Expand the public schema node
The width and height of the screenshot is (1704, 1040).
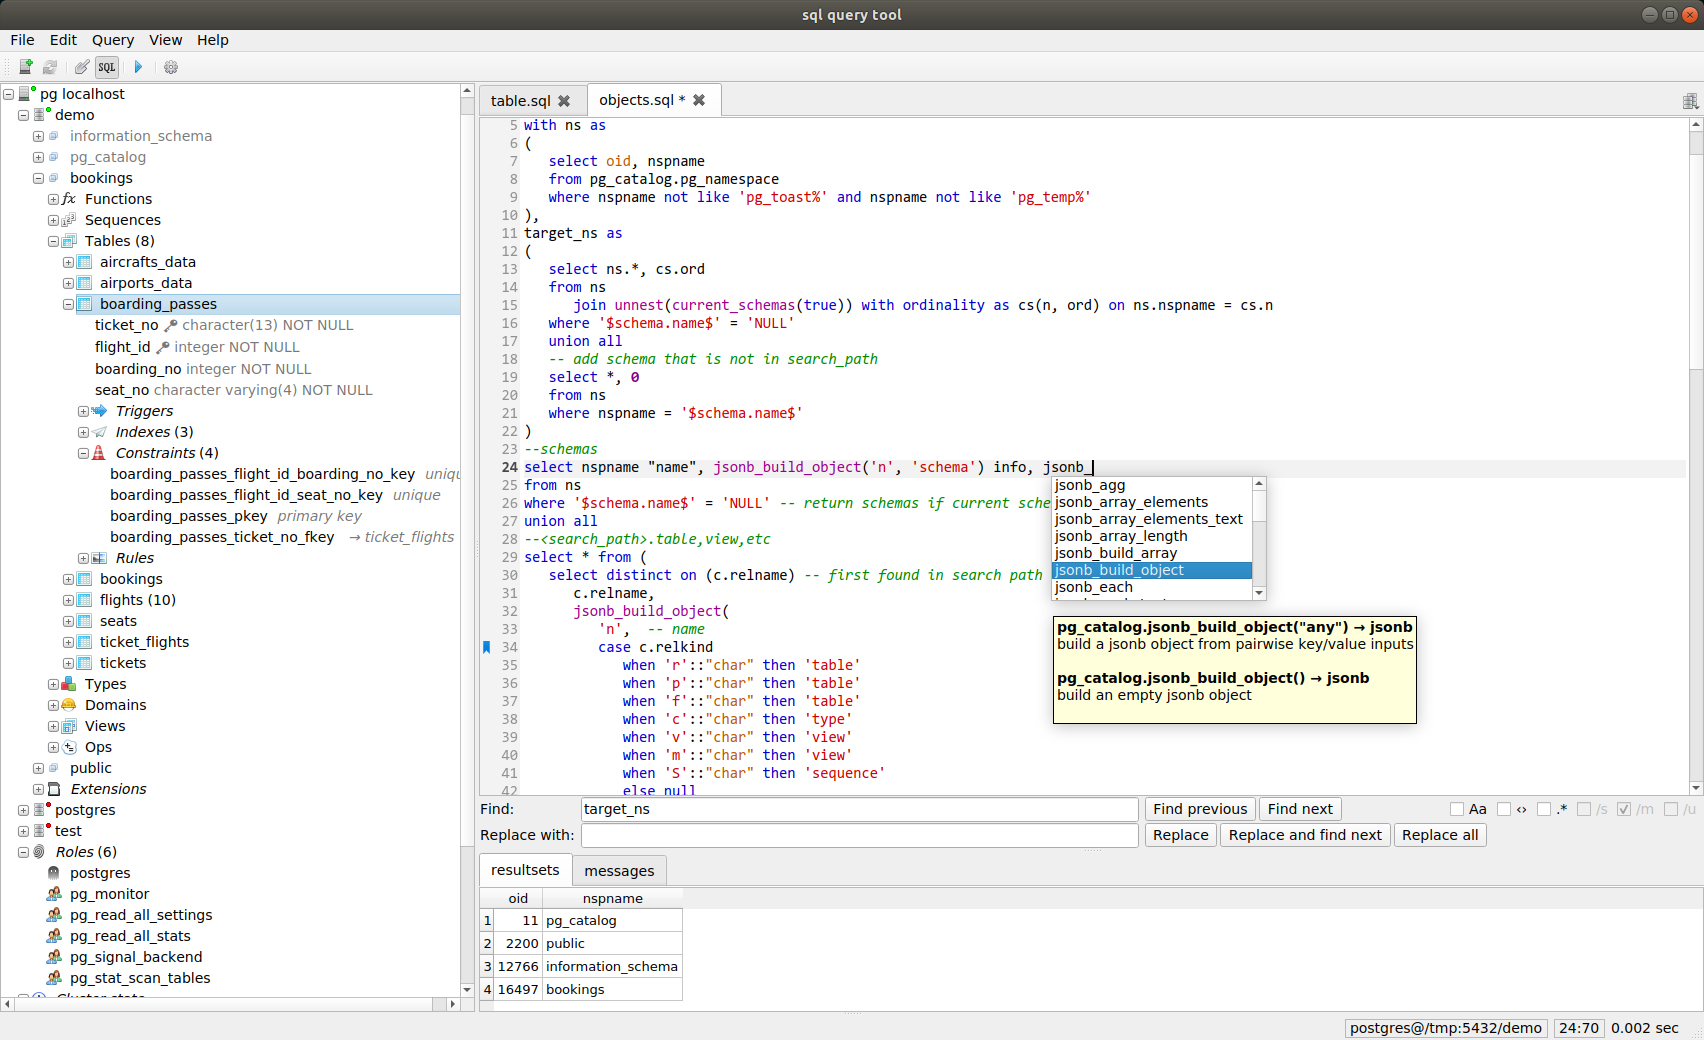pos(38,768)
